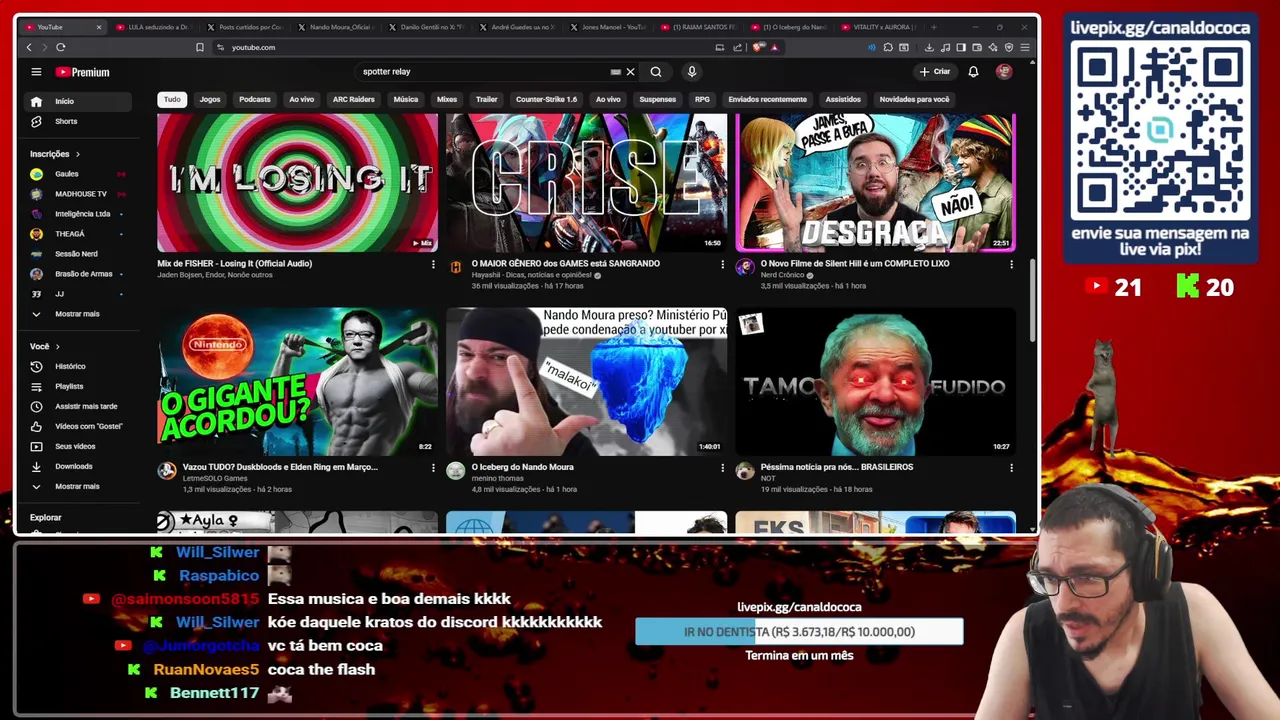This screenshot has height=720, width=1280.
Task: Open the MADHOUSE TV subscription channel
Action: pyautogui.click(x=78, y=194)
